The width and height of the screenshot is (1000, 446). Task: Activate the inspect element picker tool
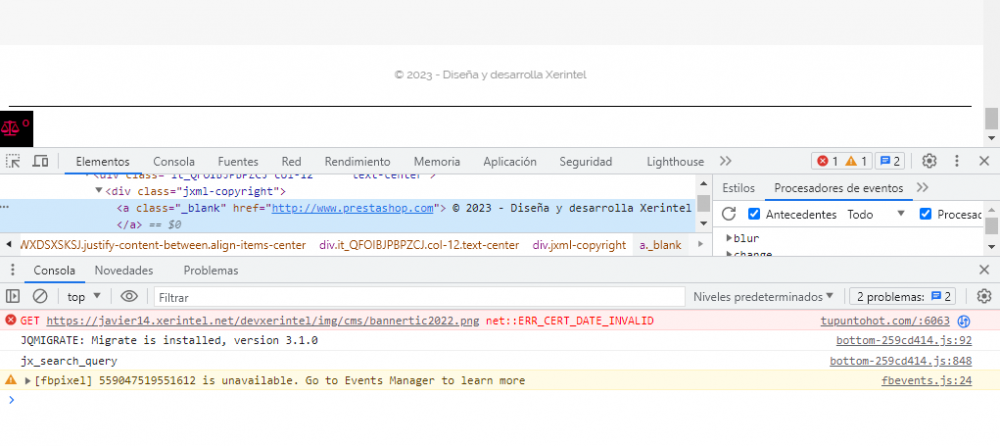[13, 161]
